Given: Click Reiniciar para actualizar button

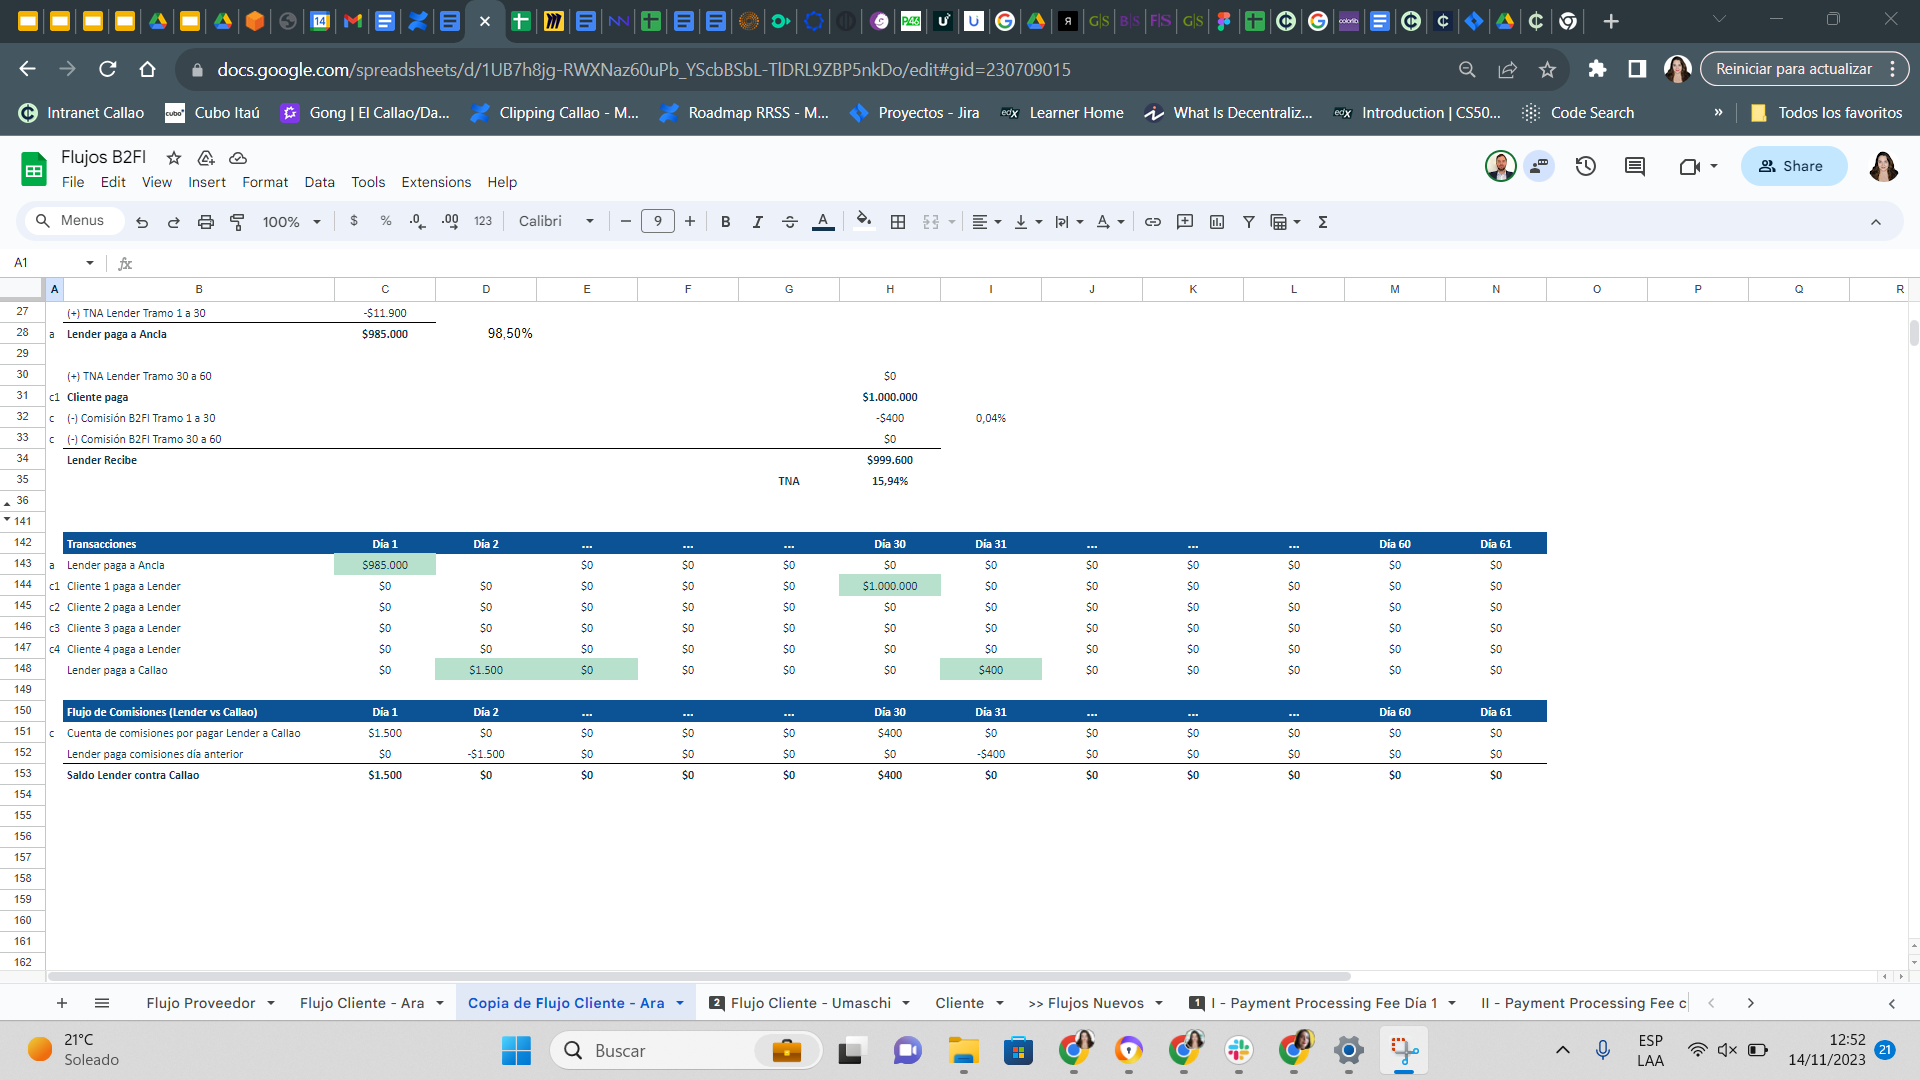Looking at the screenshot, I should (x=1793, y=69).
